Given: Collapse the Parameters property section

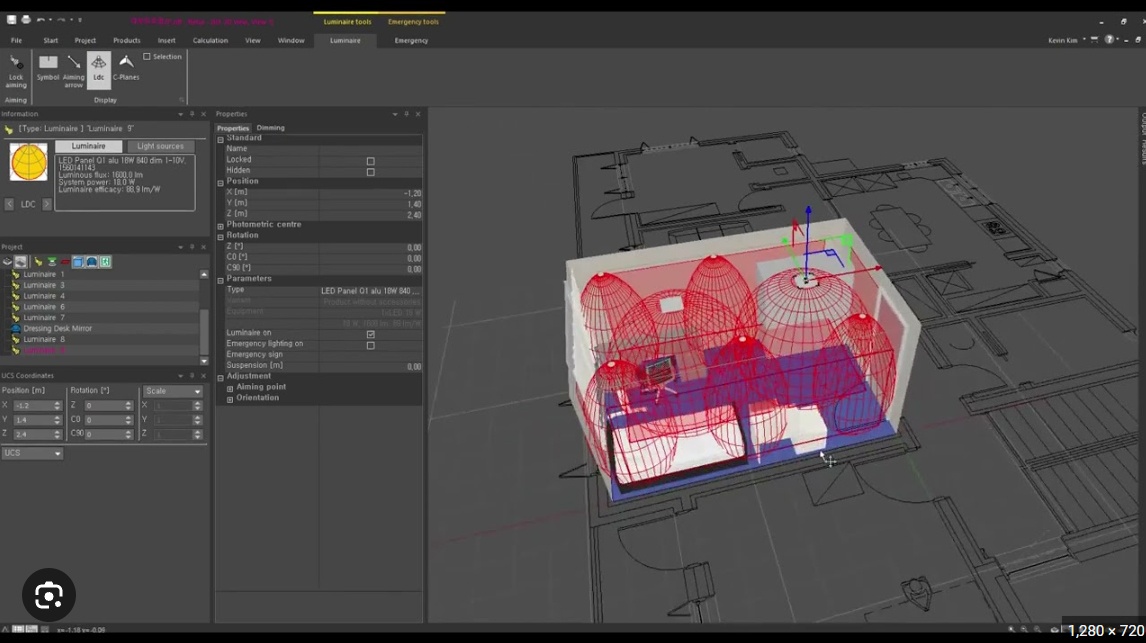Looking at the screenshot, I should tap(221, 280).
